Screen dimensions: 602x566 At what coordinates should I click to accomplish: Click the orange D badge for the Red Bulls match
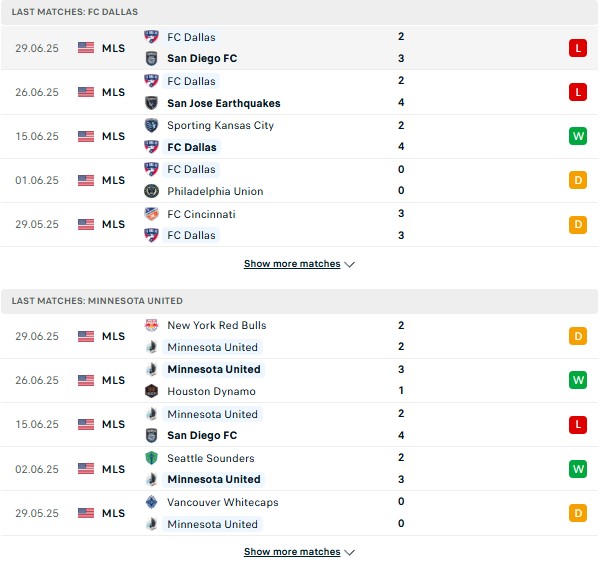[x=578, y=337]
